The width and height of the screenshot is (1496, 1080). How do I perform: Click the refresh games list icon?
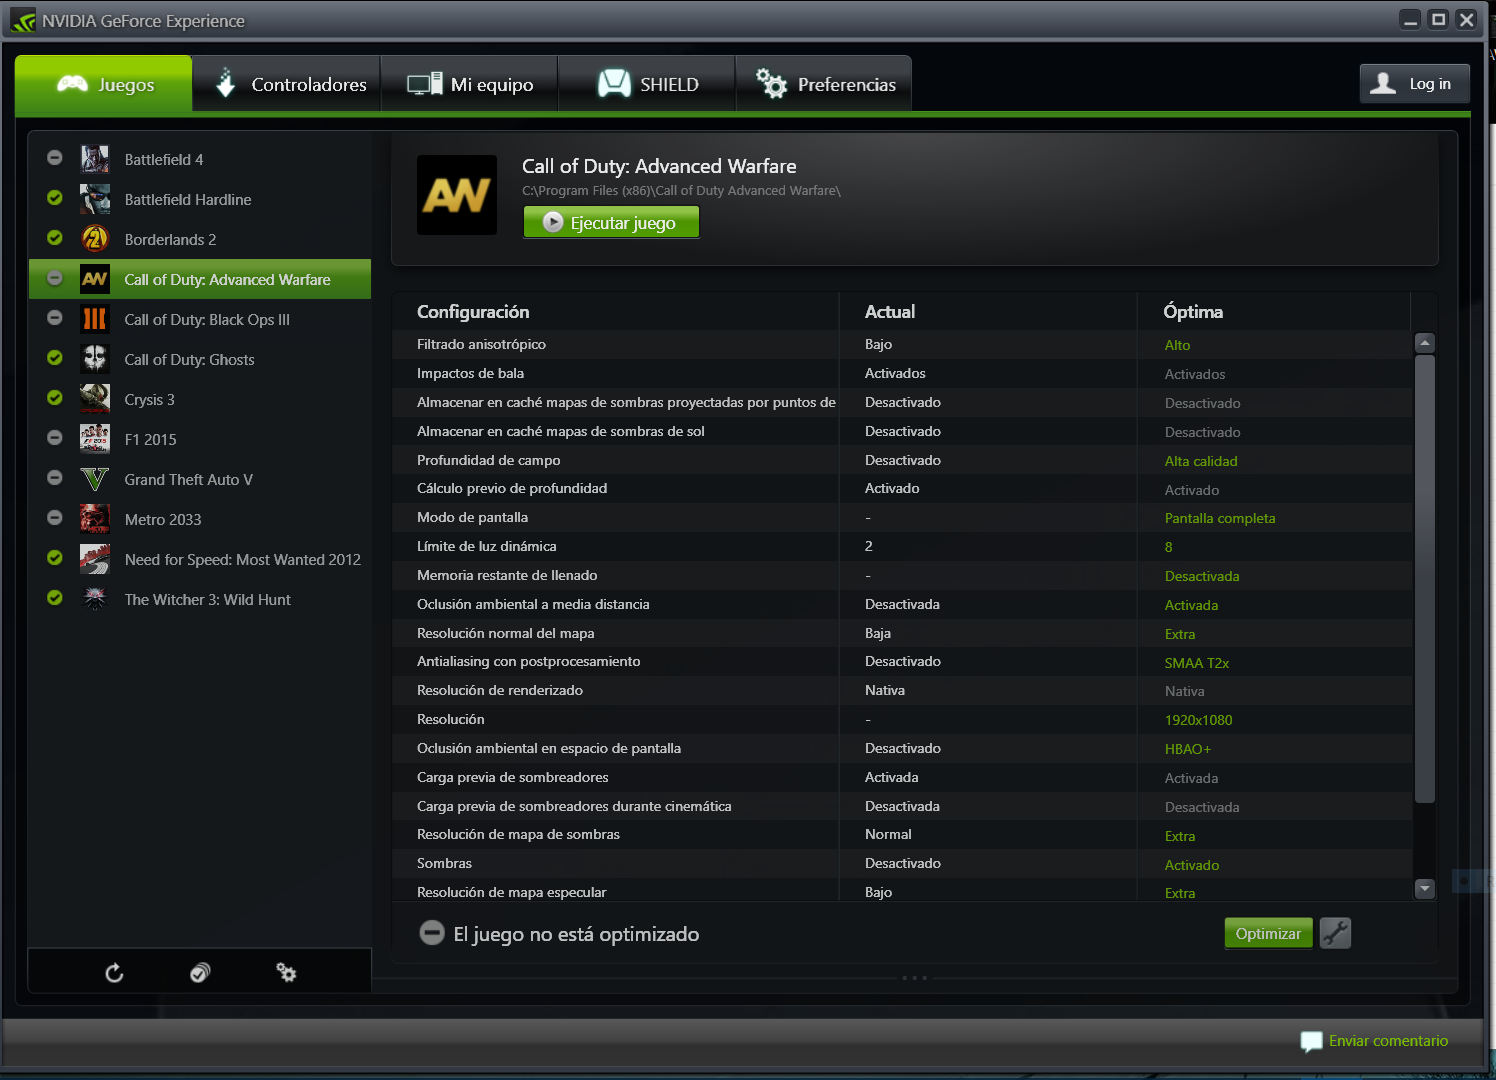(x=114, y=973)
